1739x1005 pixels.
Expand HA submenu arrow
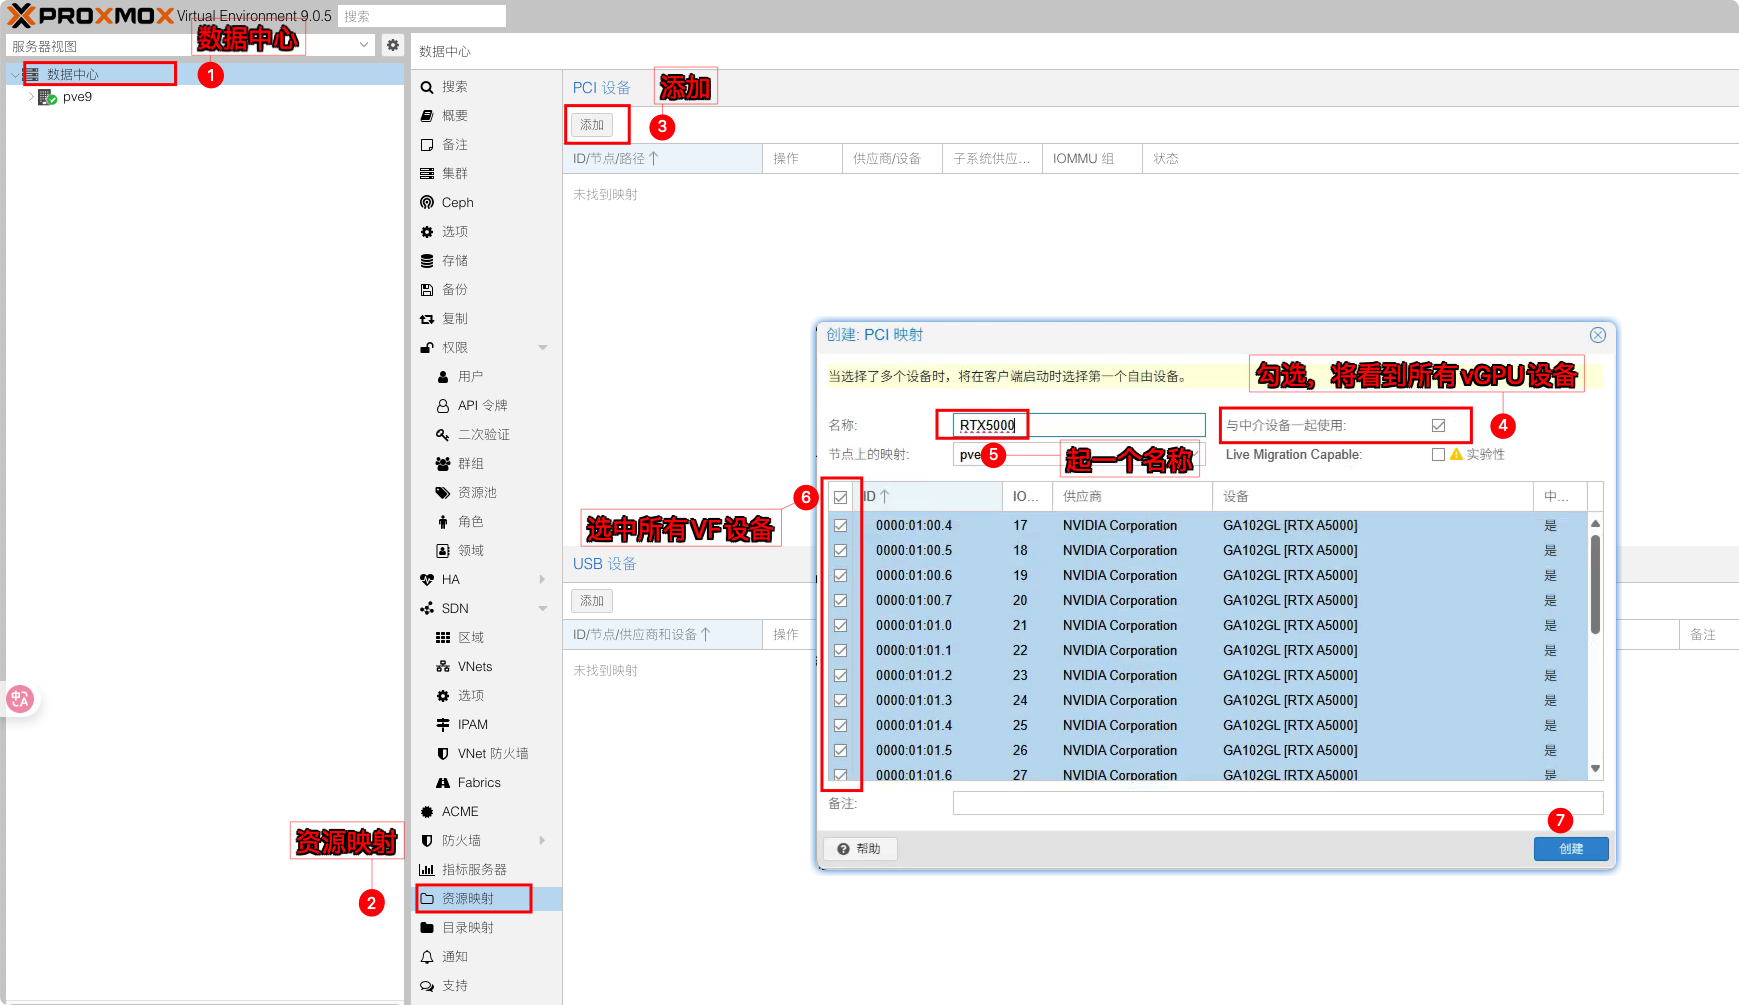coord(543,580)
